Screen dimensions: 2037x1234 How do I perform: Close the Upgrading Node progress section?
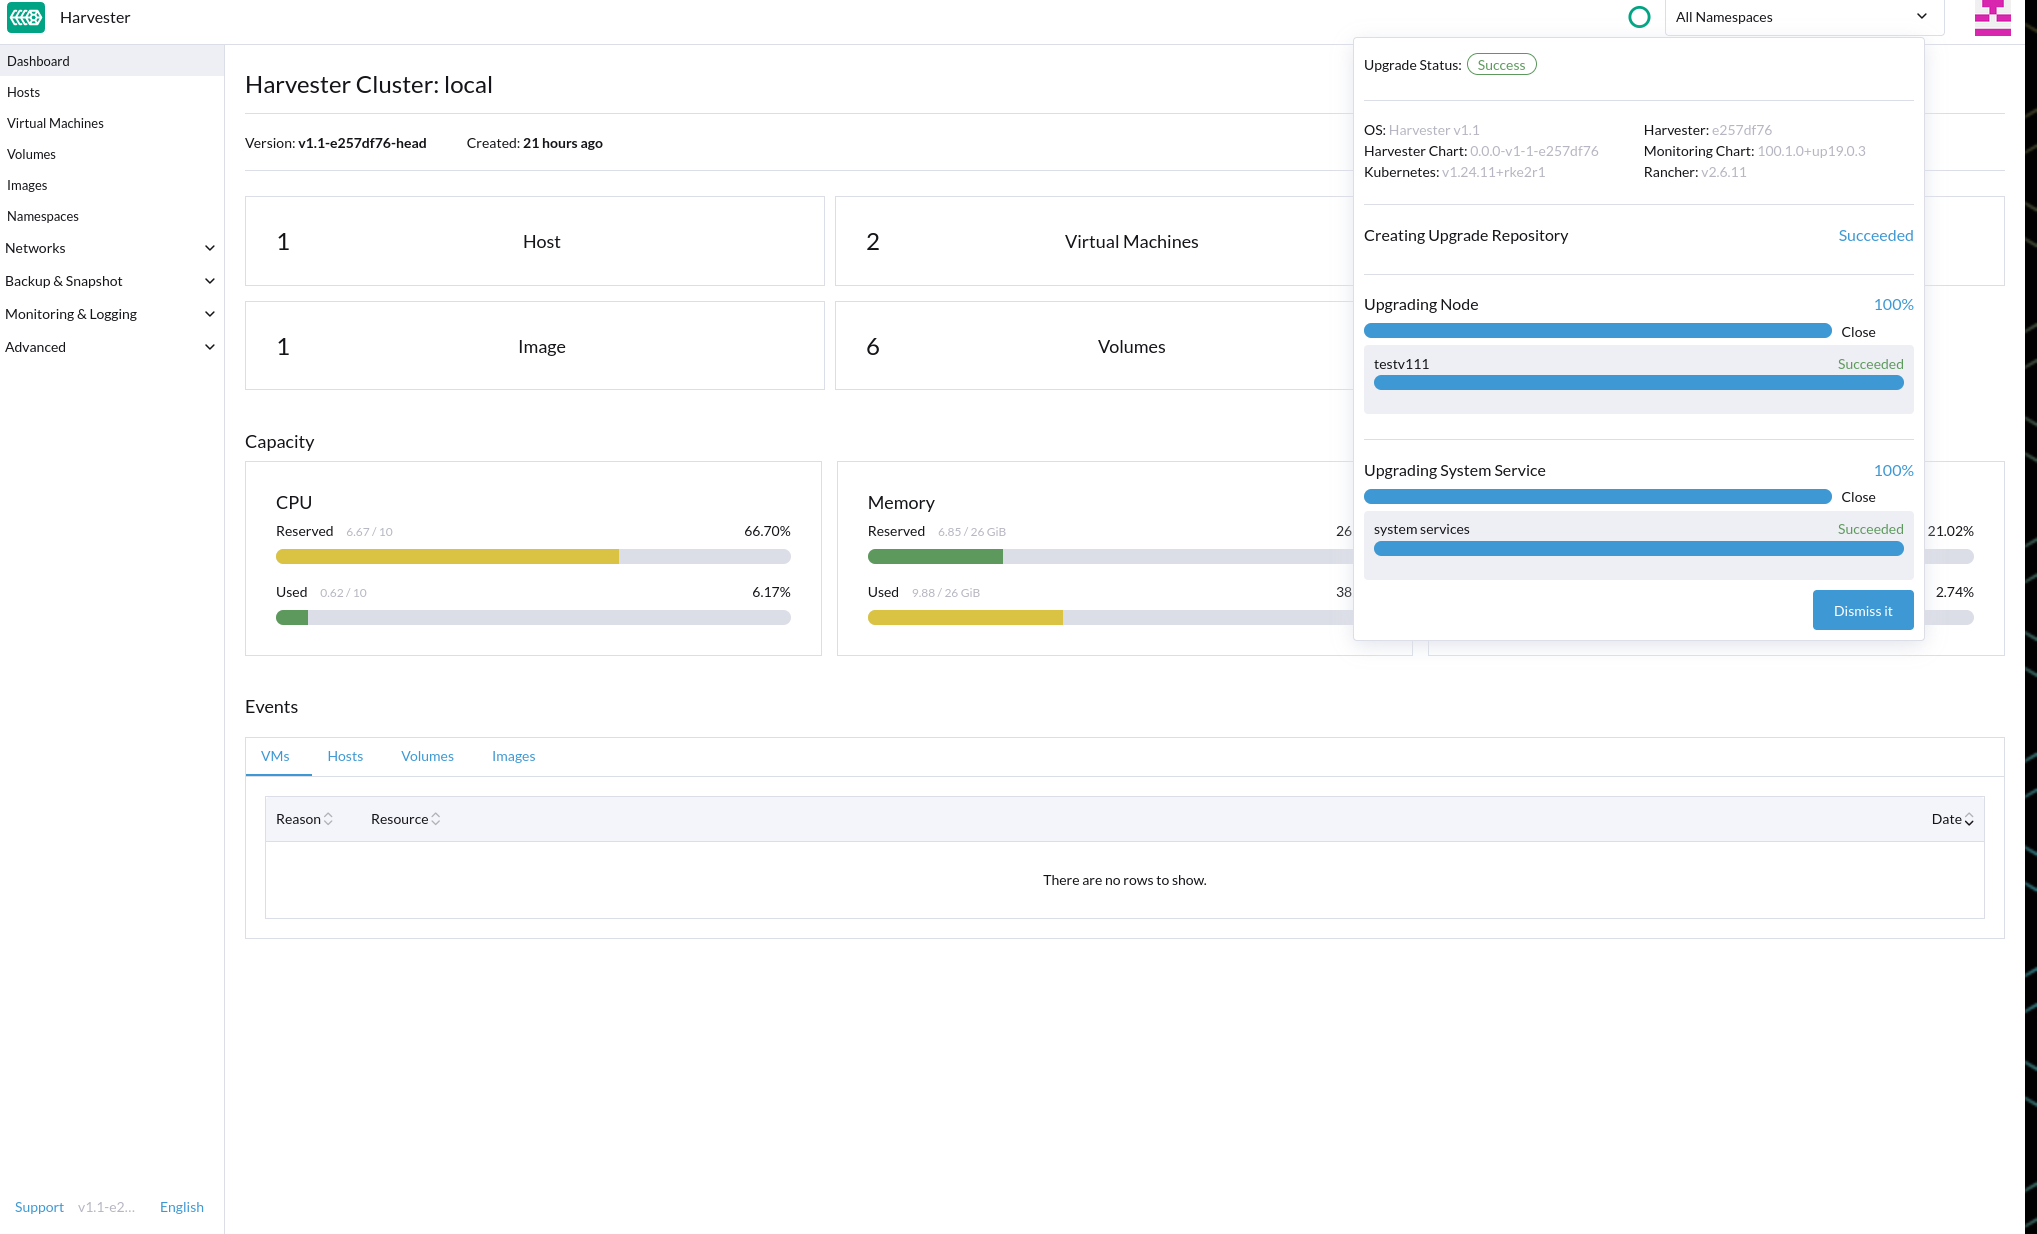point(1858,332)
